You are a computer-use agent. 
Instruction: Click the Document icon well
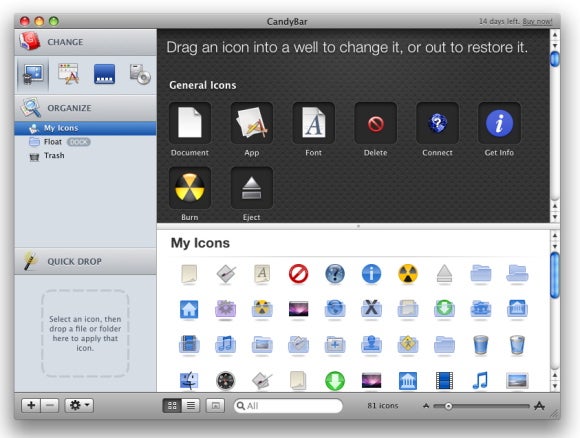pos(190,123)
